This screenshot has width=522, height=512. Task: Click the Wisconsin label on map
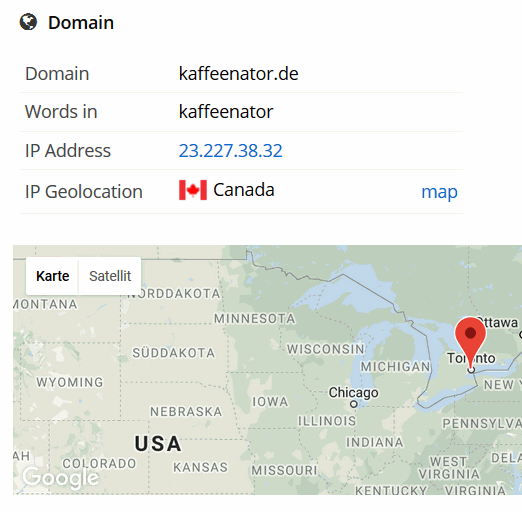coord(326,349)
